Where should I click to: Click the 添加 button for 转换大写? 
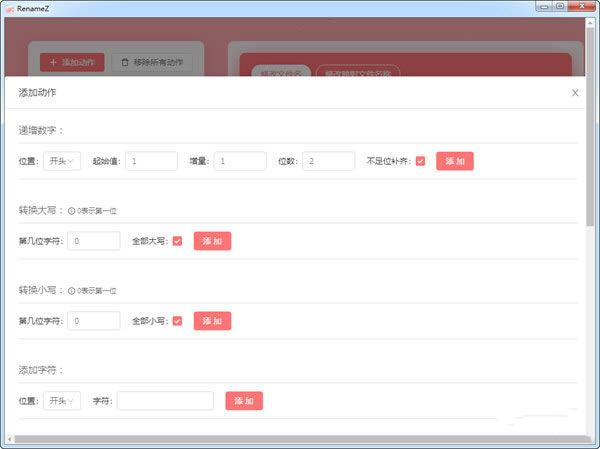(212, 241)
